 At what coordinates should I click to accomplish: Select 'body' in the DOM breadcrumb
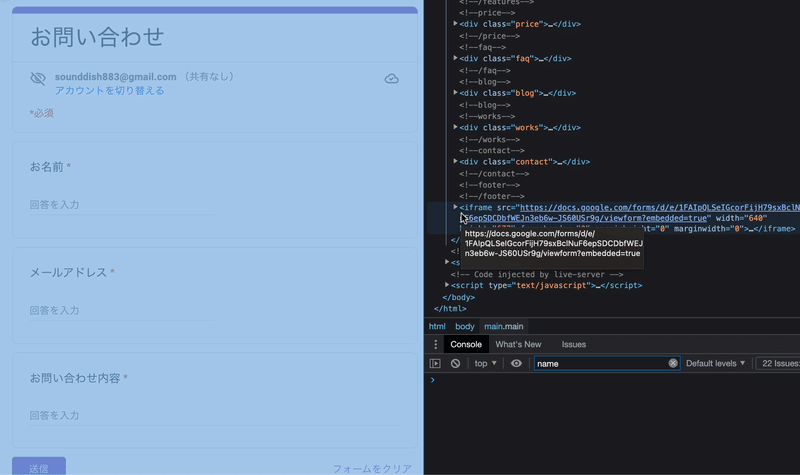click(465, 327)
